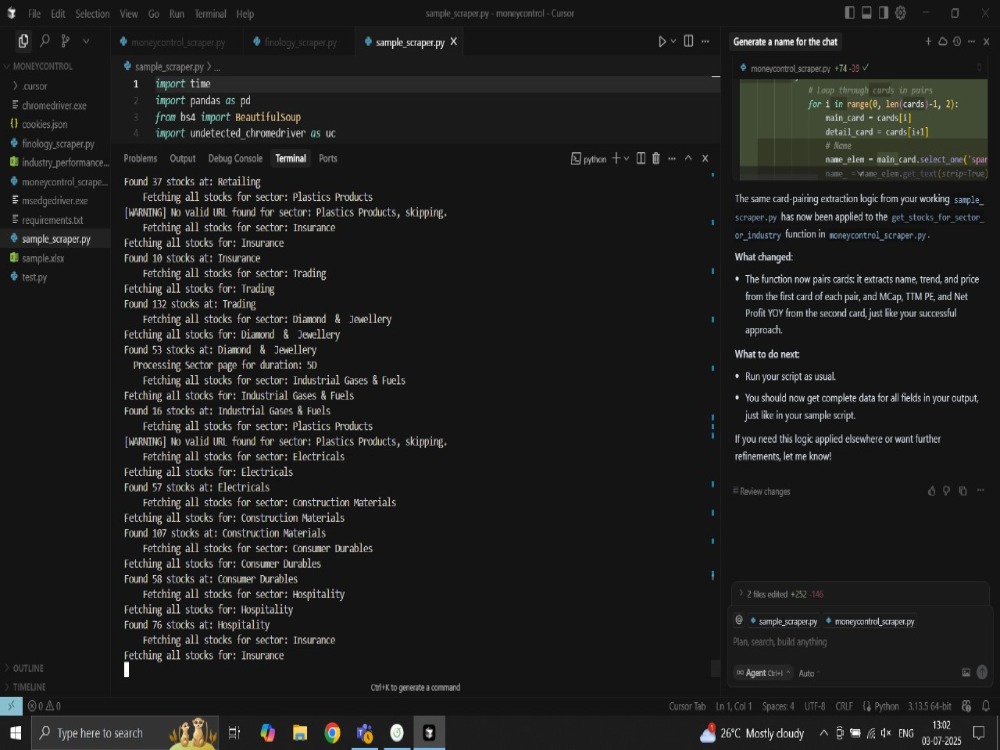Open terminal launch profile dropdown

point(626,158)
